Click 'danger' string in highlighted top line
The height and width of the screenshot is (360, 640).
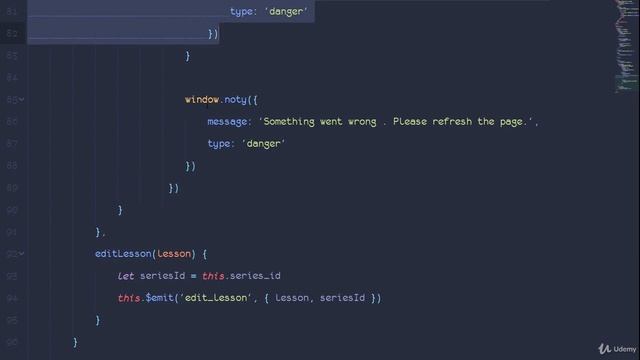pos(286,11)
